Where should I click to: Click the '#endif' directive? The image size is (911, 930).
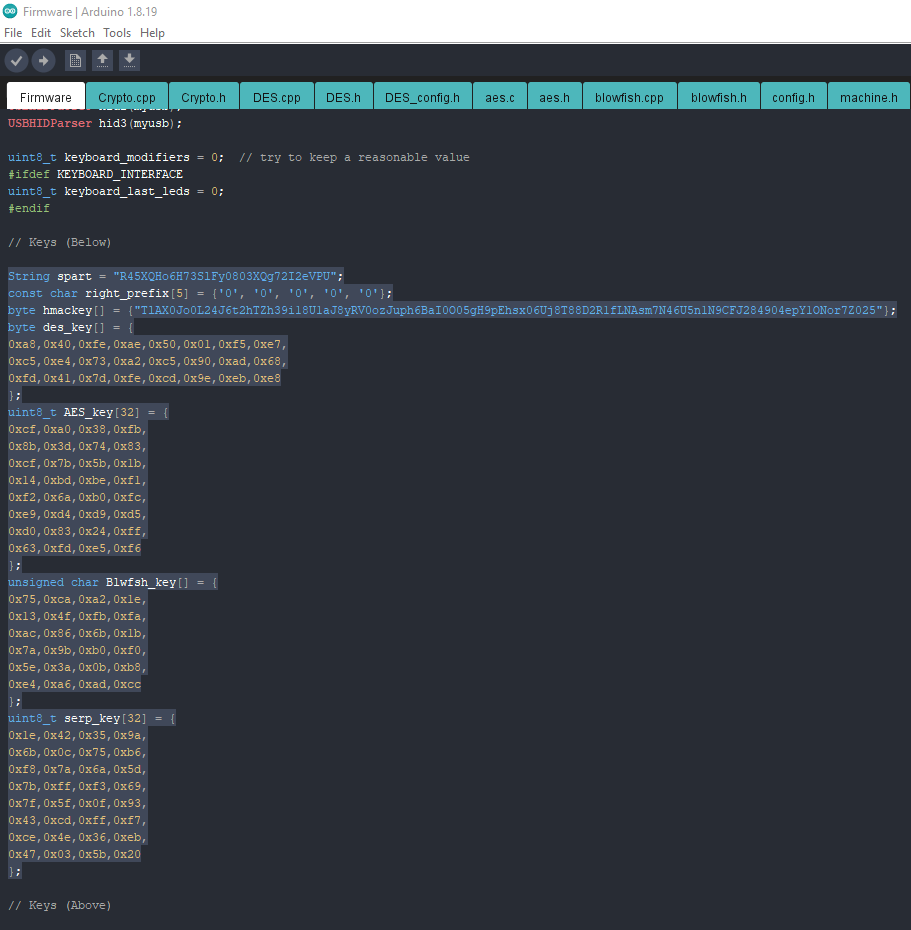pyautogui.click(x=28, y=209)
